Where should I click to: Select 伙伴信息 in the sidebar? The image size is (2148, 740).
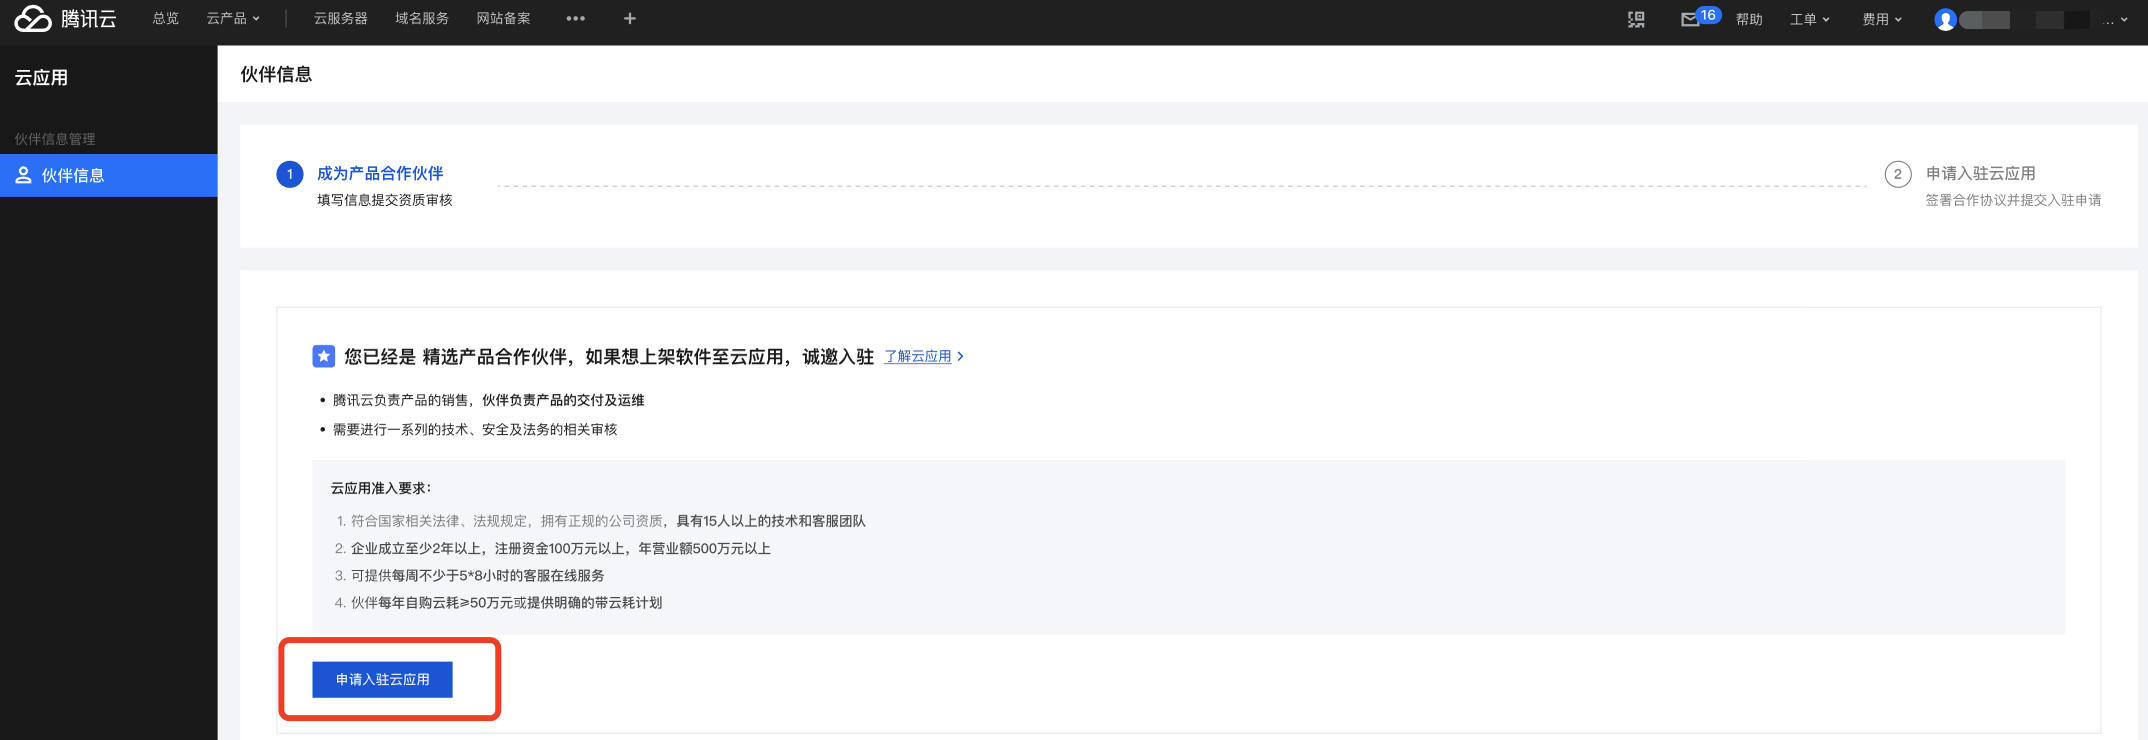109,176
